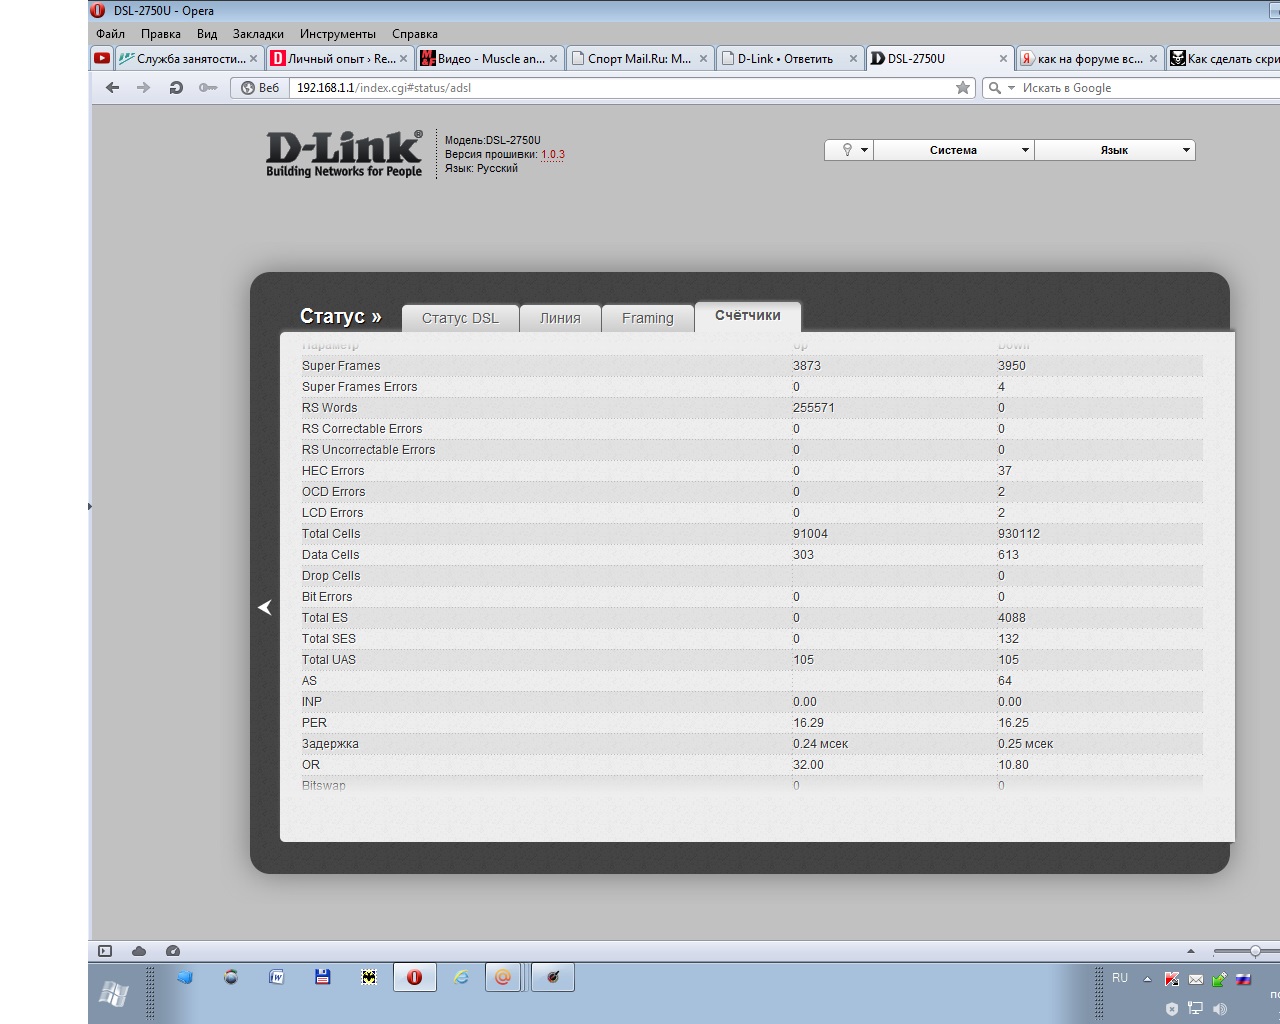Click the firmware version '1.0.3' link
The image size is (1280, 1024).
tap(553, 155)
